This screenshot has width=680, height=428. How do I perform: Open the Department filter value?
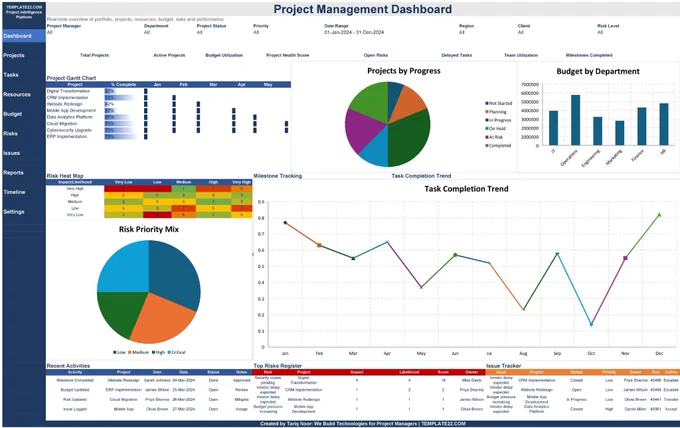147,32
